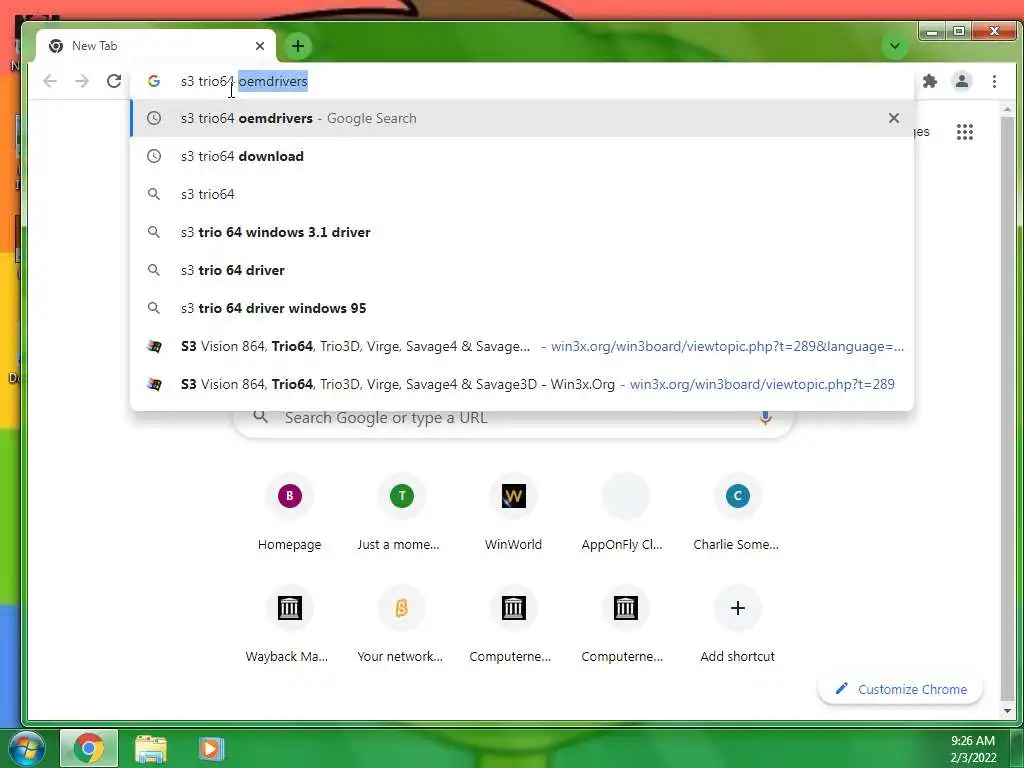Viewport: 1024px width, 768px height.
Task: Open S3 Vision 864 Win3x.Org result
Action: pos(522,384)
